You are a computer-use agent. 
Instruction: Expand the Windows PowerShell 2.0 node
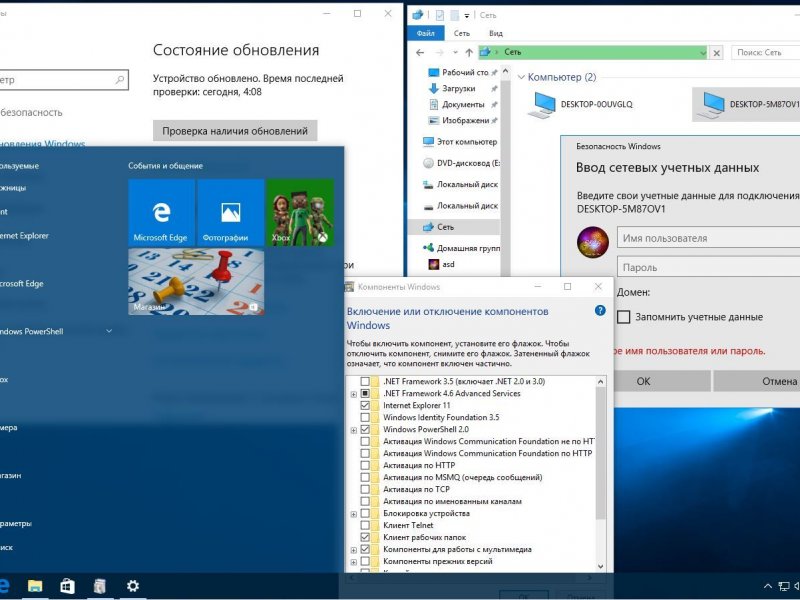[354, 430]
